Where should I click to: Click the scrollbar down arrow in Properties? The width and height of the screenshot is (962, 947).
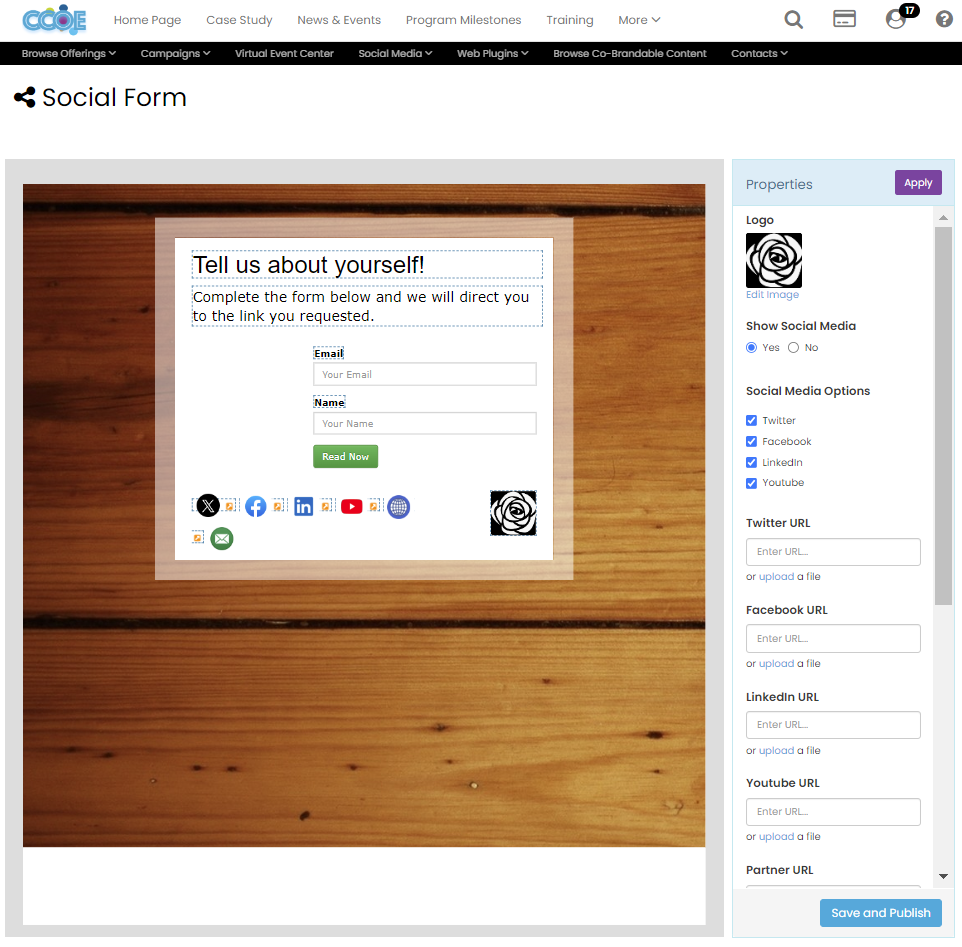pyautogui.click(x=944, y=876)
